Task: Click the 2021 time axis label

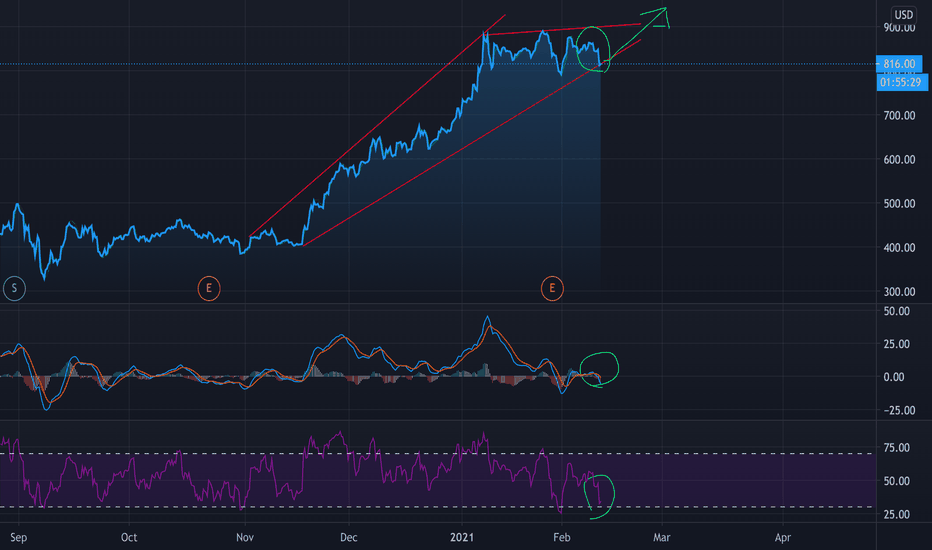Action: pos(462,538)
